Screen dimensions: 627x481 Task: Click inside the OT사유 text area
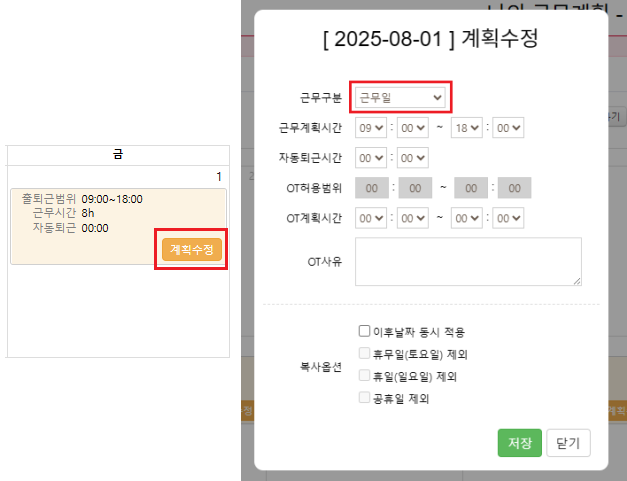click(468, 261)
